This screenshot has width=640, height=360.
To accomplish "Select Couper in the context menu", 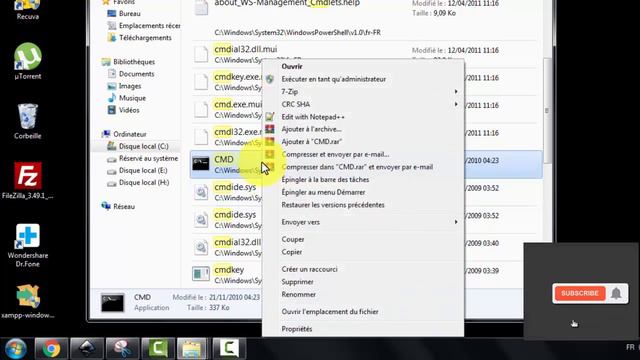I will click(293, 240).
